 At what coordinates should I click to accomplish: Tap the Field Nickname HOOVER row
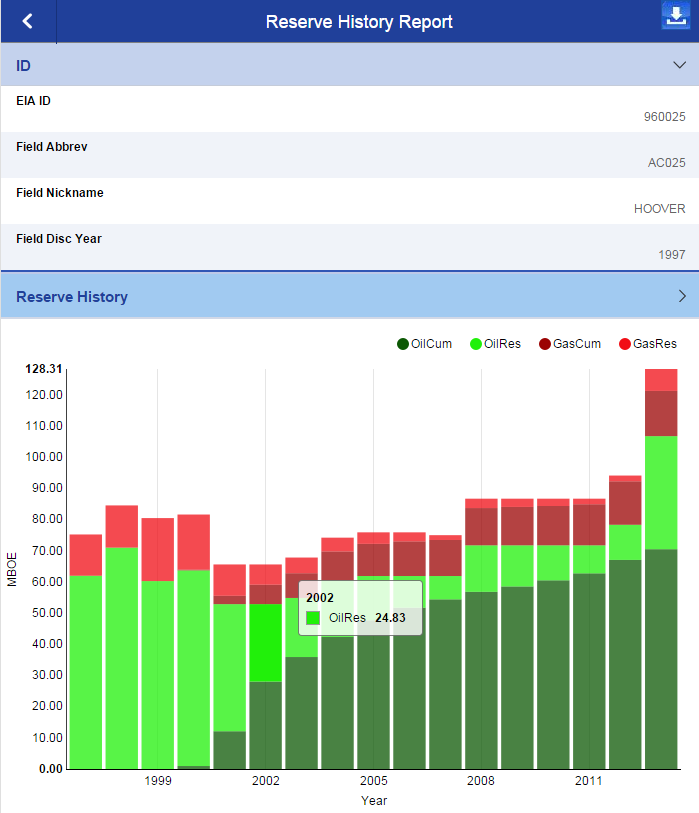tap(349, 201)
